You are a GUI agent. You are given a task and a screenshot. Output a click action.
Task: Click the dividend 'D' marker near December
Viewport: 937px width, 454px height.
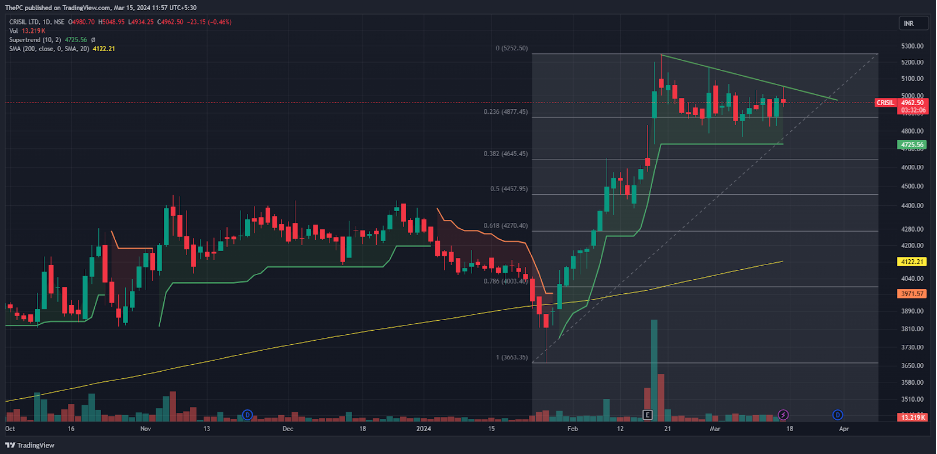[247, 414]
